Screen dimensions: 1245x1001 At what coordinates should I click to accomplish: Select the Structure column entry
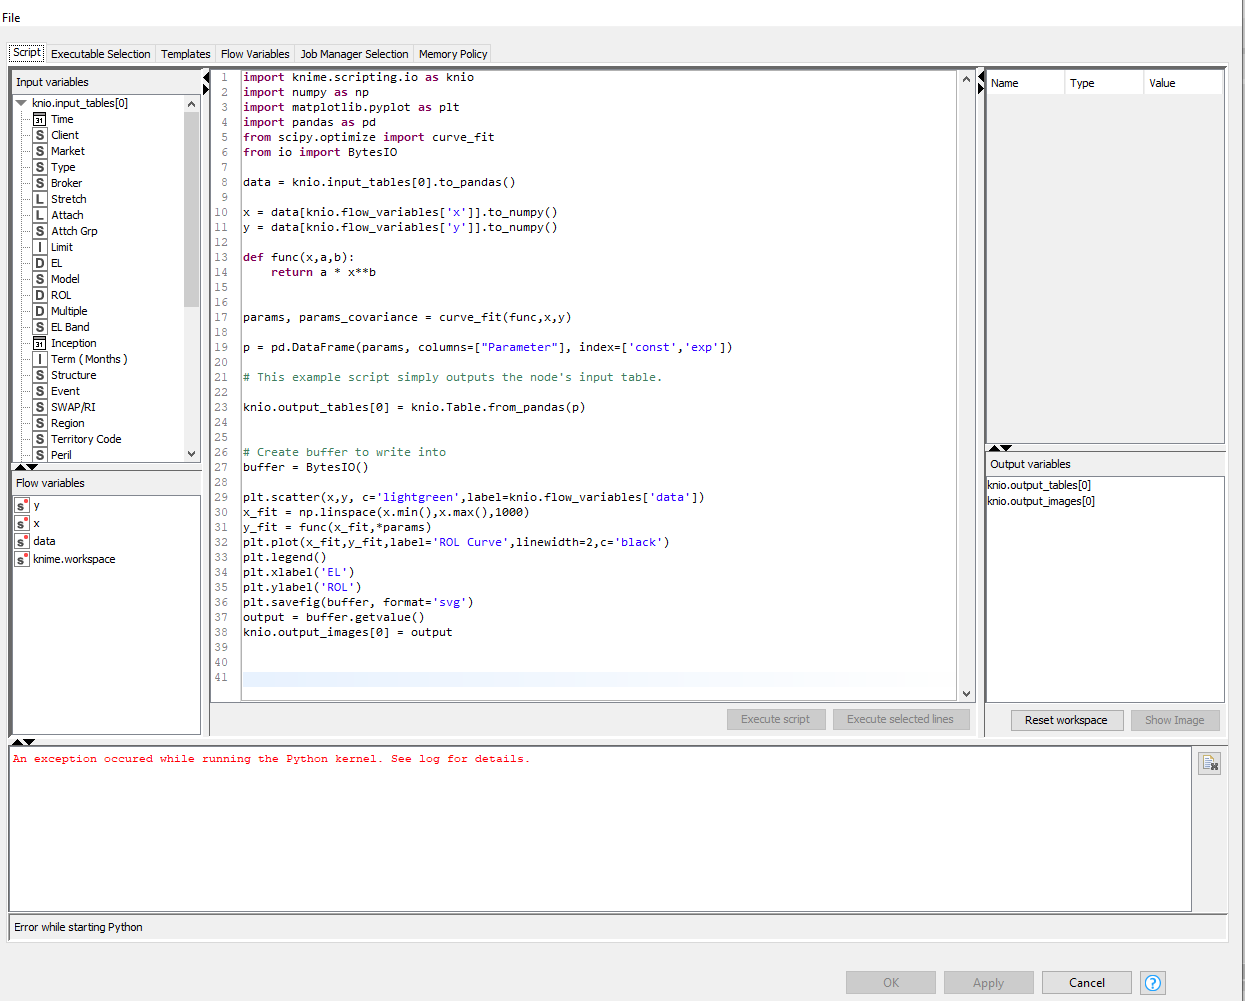(73, 375)
